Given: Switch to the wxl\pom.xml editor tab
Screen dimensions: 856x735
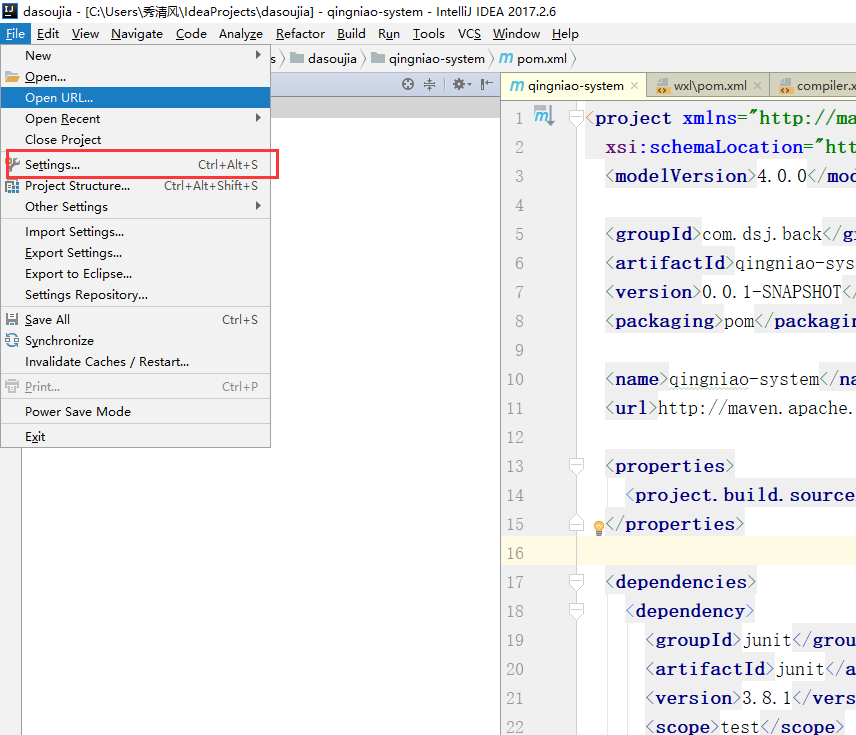Looking at the screenshot, I should (x=709, y=86).
